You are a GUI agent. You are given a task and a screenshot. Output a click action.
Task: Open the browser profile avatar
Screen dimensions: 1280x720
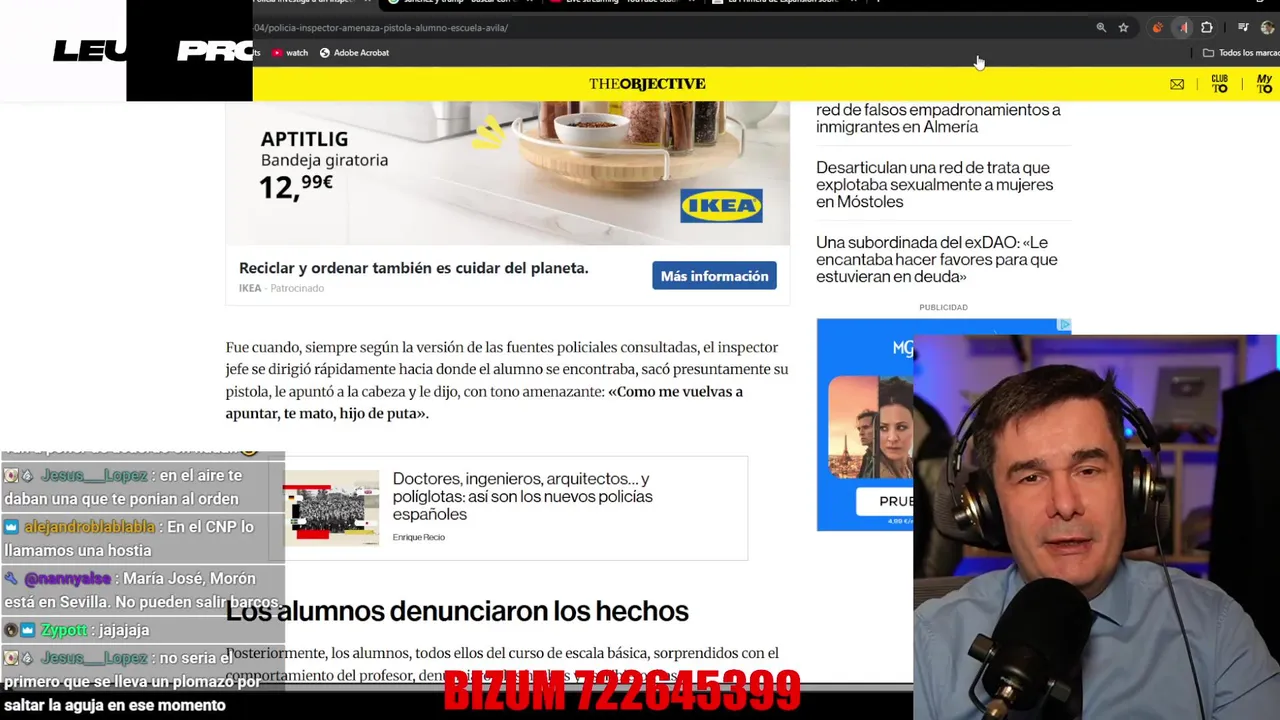(x=1268, y=28)
